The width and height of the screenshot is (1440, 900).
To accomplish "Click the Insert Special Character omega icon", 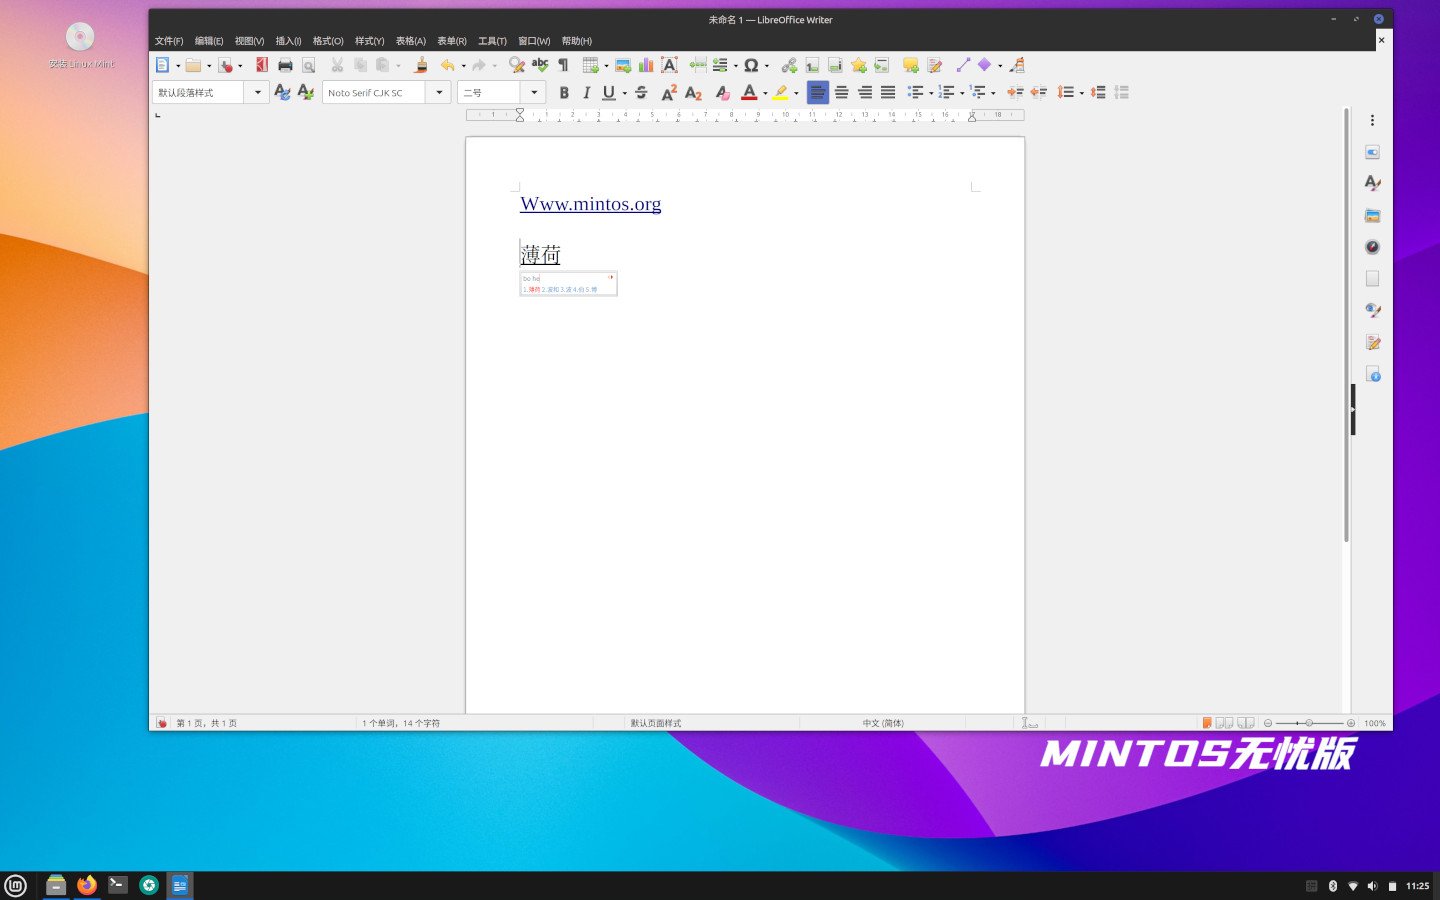I will point(751,65).
